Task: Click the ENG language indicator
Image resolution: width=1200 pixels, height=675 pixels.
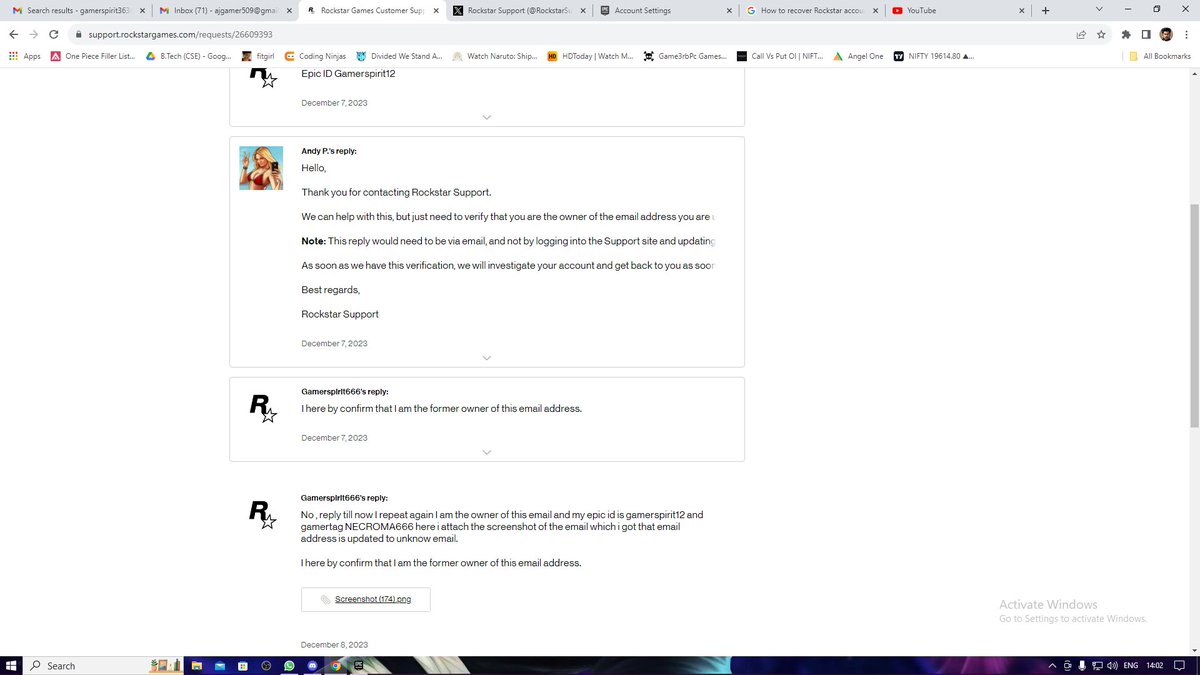Action: (x=1130, y=666)
